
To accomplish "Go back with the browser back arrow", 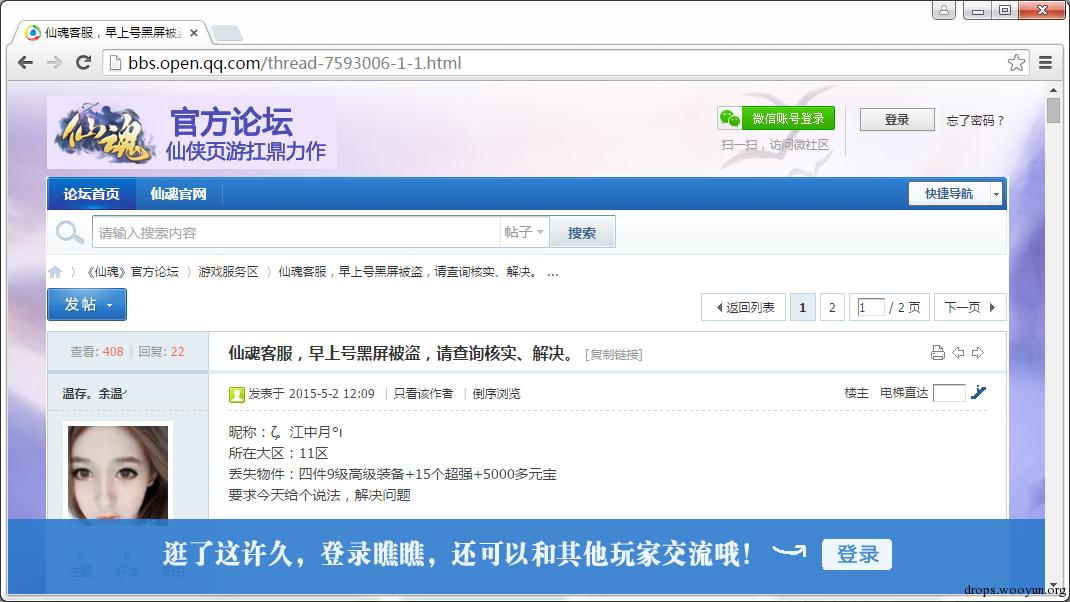I will click(x=25, y=63).
